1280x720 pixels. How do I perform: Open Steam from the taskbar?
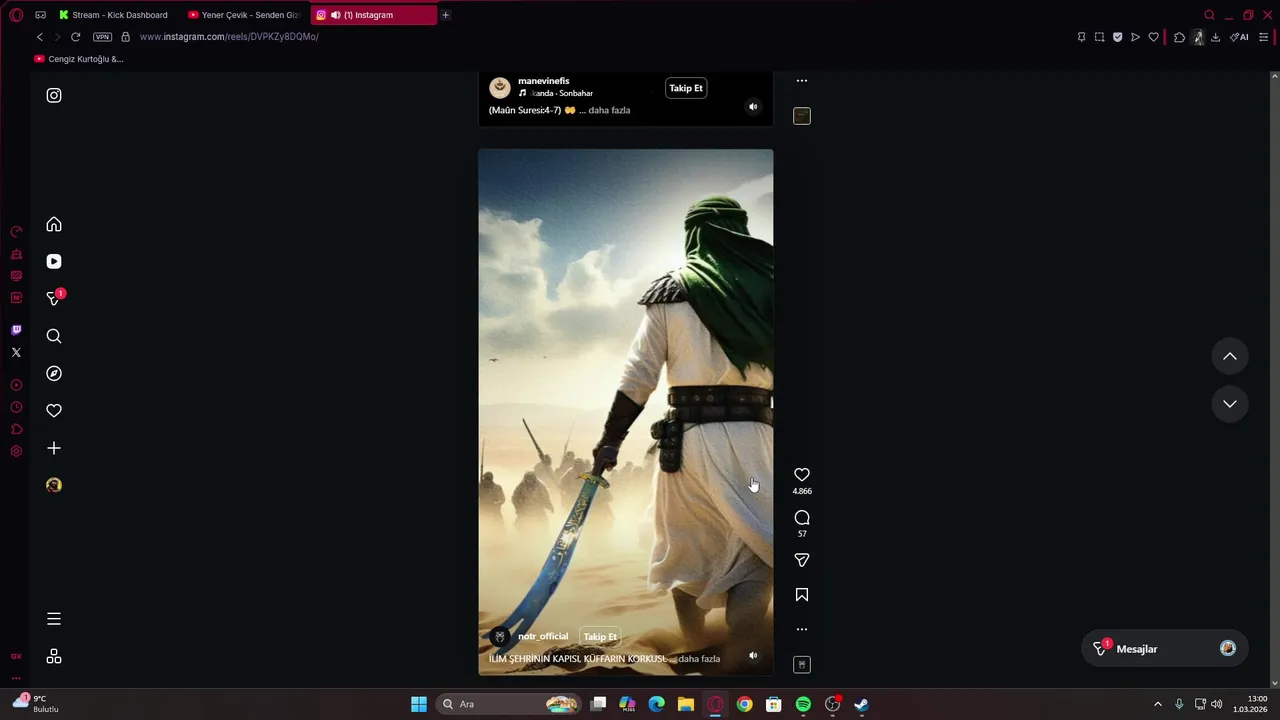tap(861, 704)
